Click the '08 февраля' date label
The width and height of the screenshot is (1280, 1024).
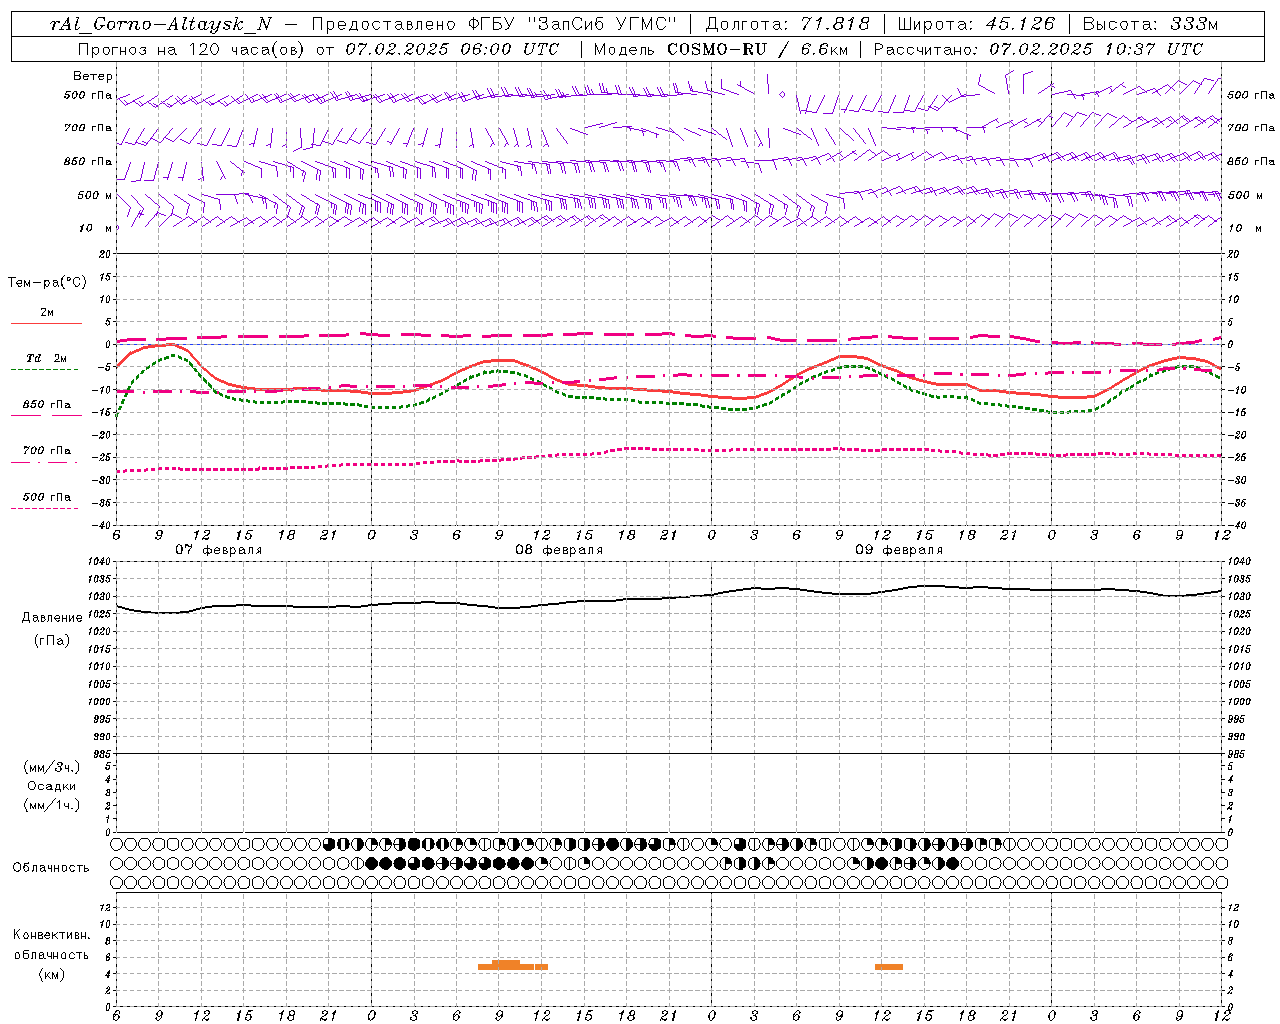[559, 550]
